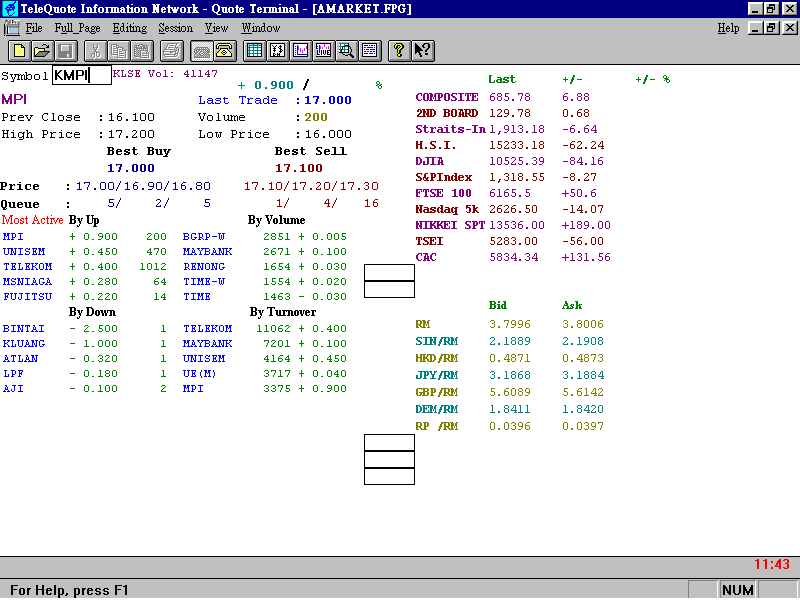Click the Save floppy disk icon

point(66,51)
